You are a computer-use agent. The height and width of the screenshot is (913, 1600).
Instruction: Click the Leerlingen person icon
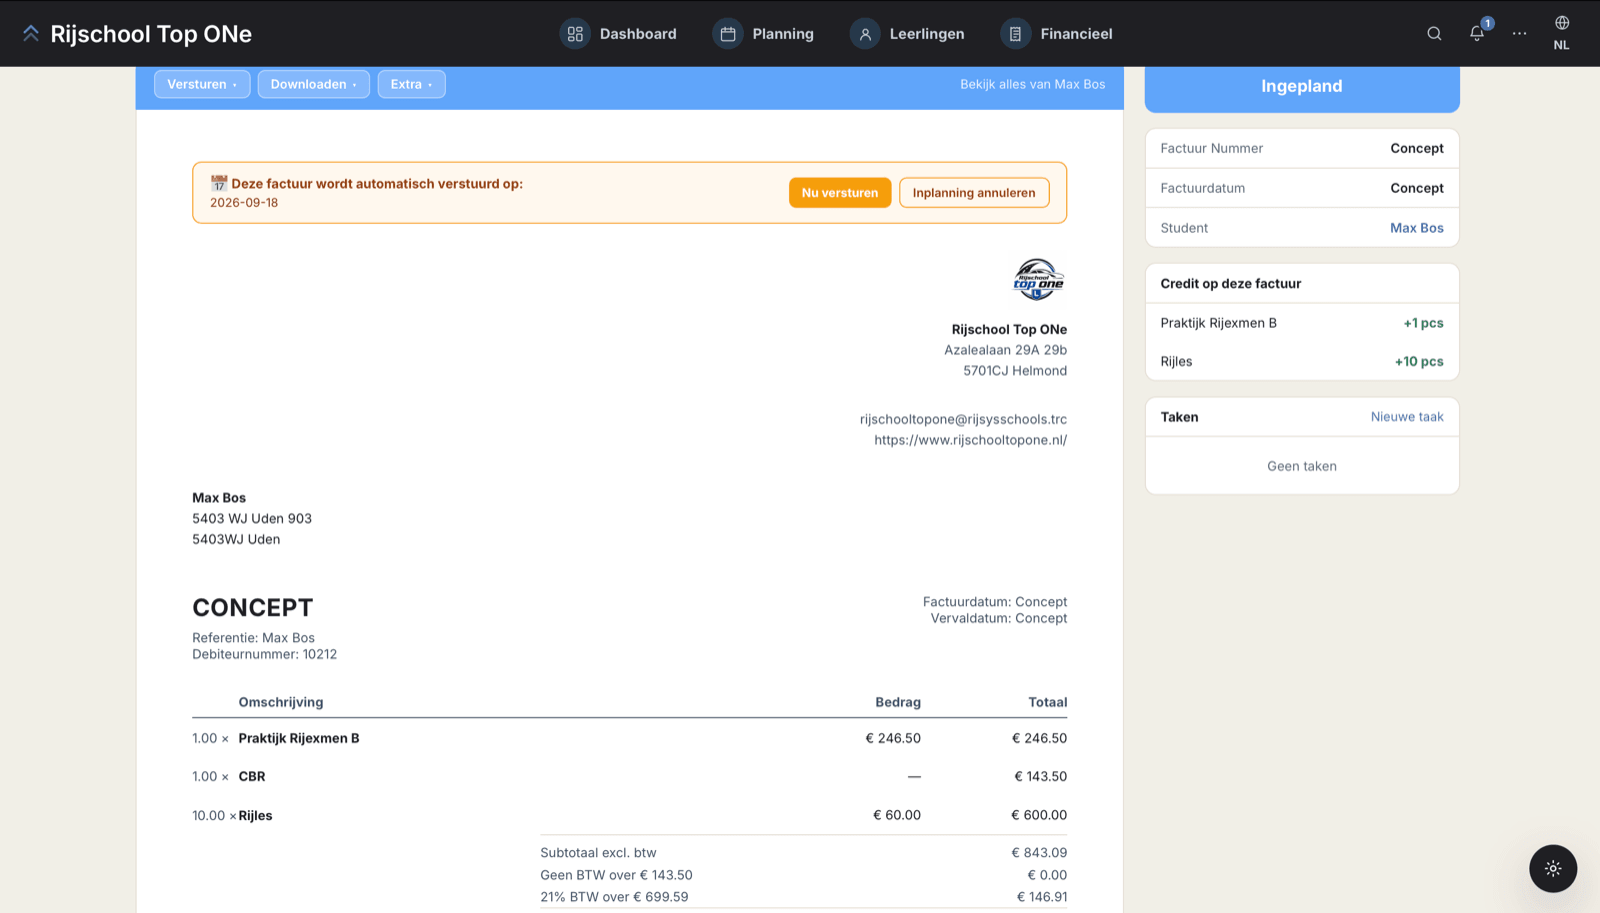[x=865, y=34]
